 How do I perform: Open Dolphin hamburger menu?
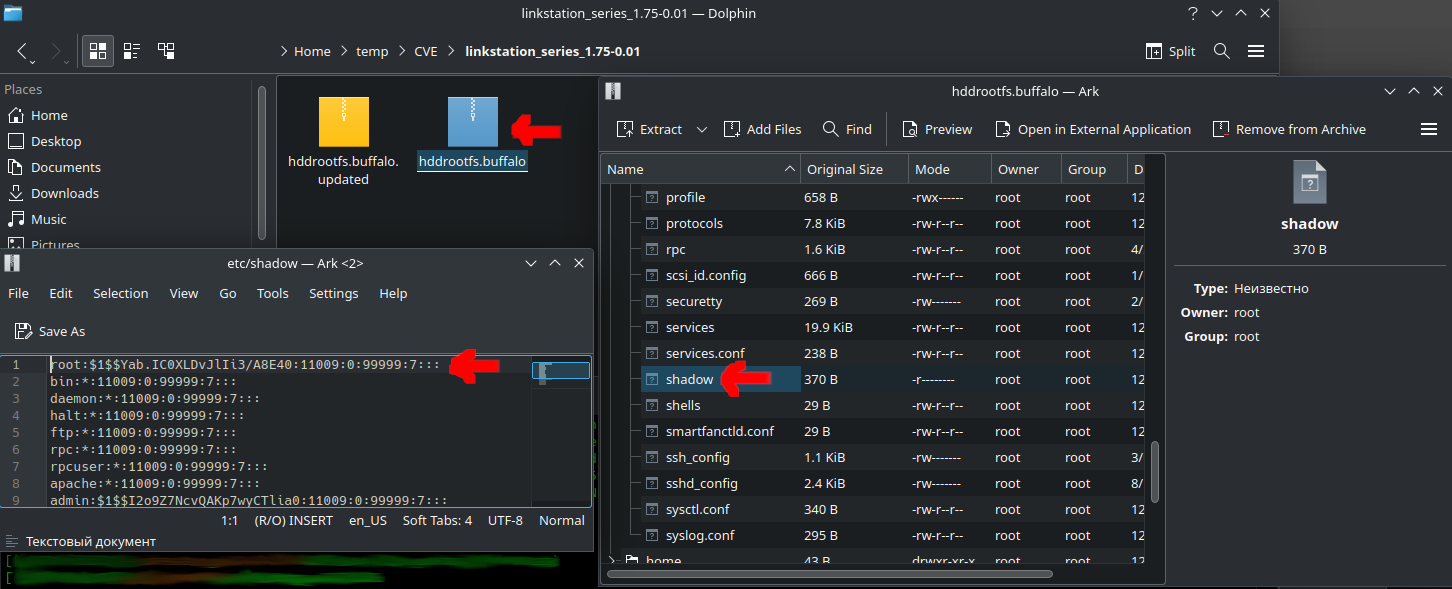pos(1256,51)
